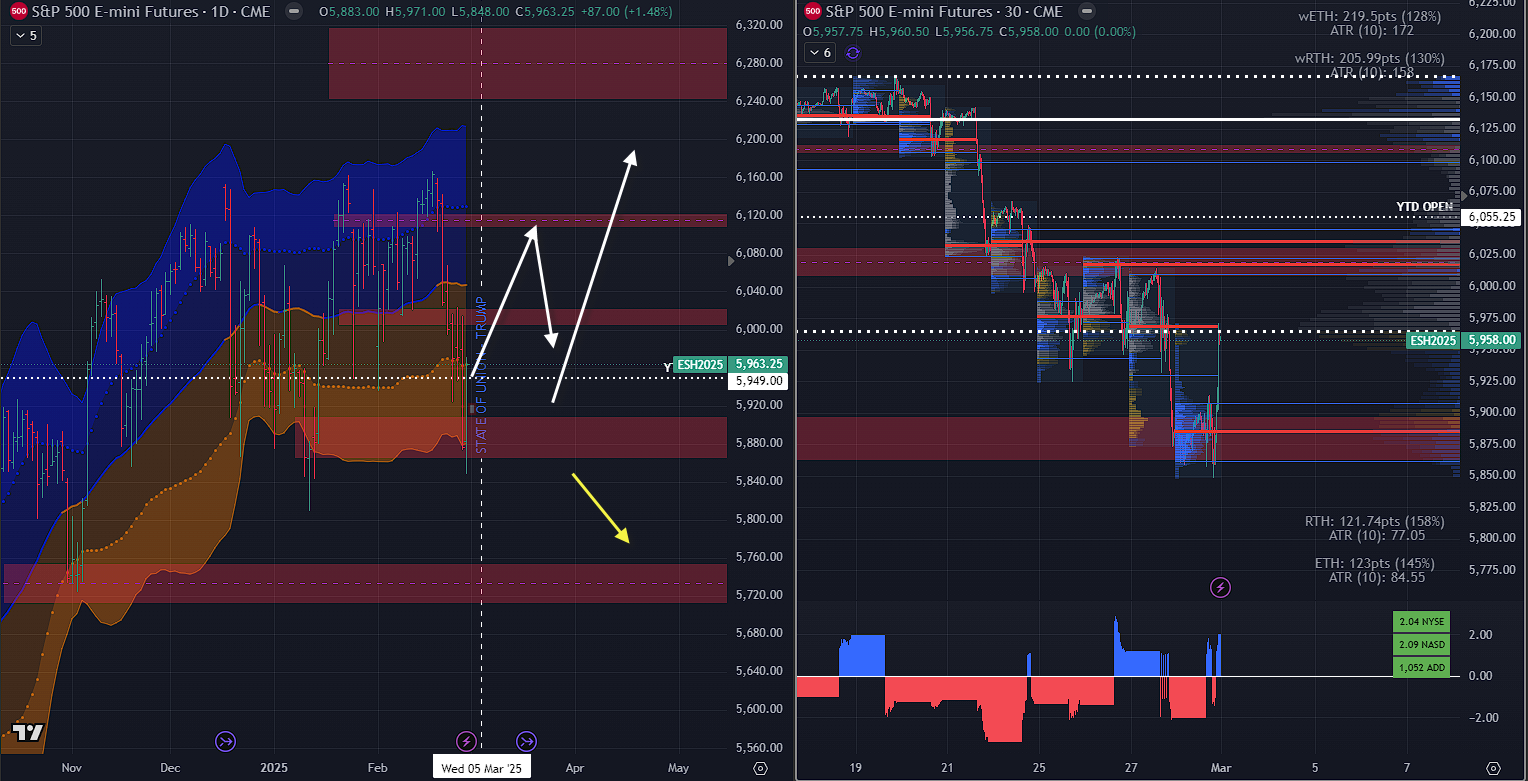Click the H5,960.50 high value on the 30-minute chart
The height and width of the screenshot is (781, 1528).
[900, 31]
